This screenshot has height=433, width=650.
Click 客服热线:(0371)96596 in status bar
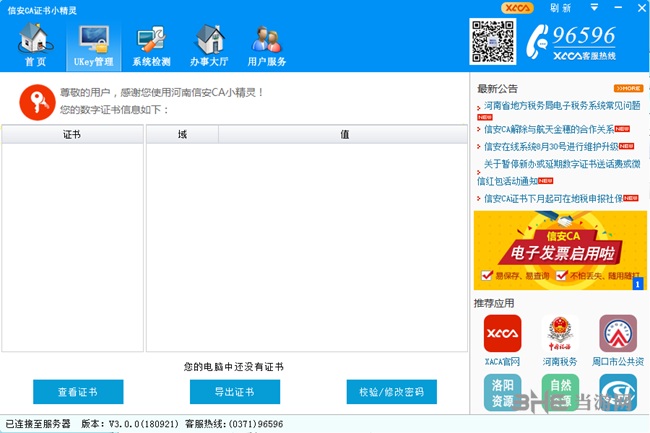tap(234, 424)
